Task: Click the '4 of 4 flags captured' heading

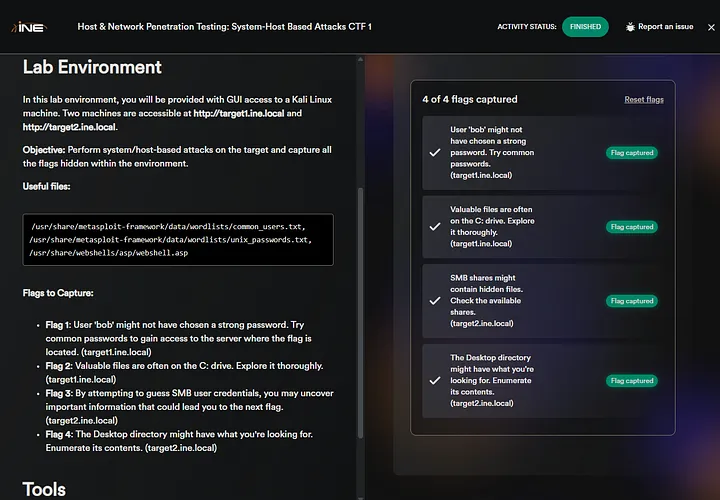Action: click(x=470, y=99)
